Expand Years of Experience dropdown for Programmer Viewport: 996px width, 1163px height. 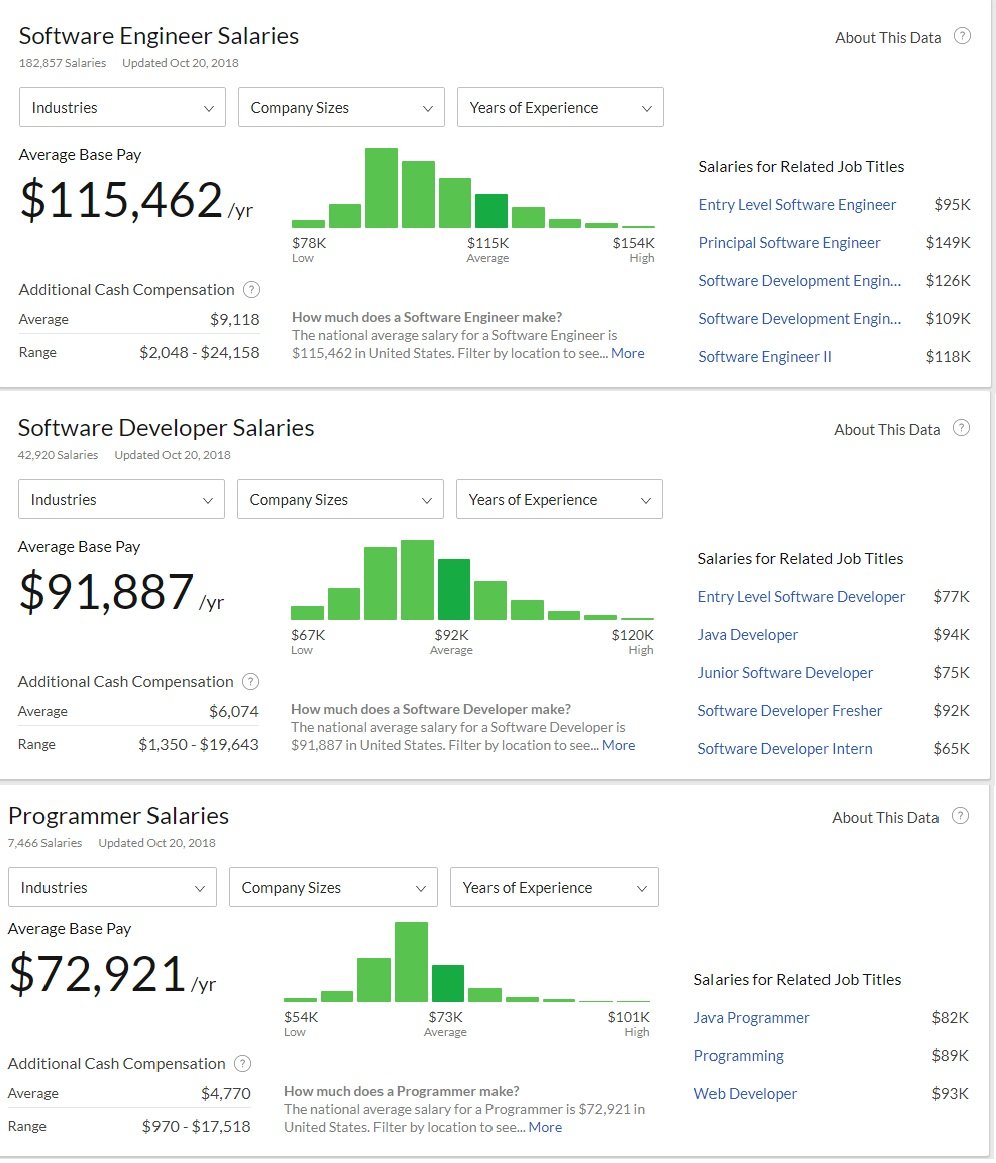(553, 887)
